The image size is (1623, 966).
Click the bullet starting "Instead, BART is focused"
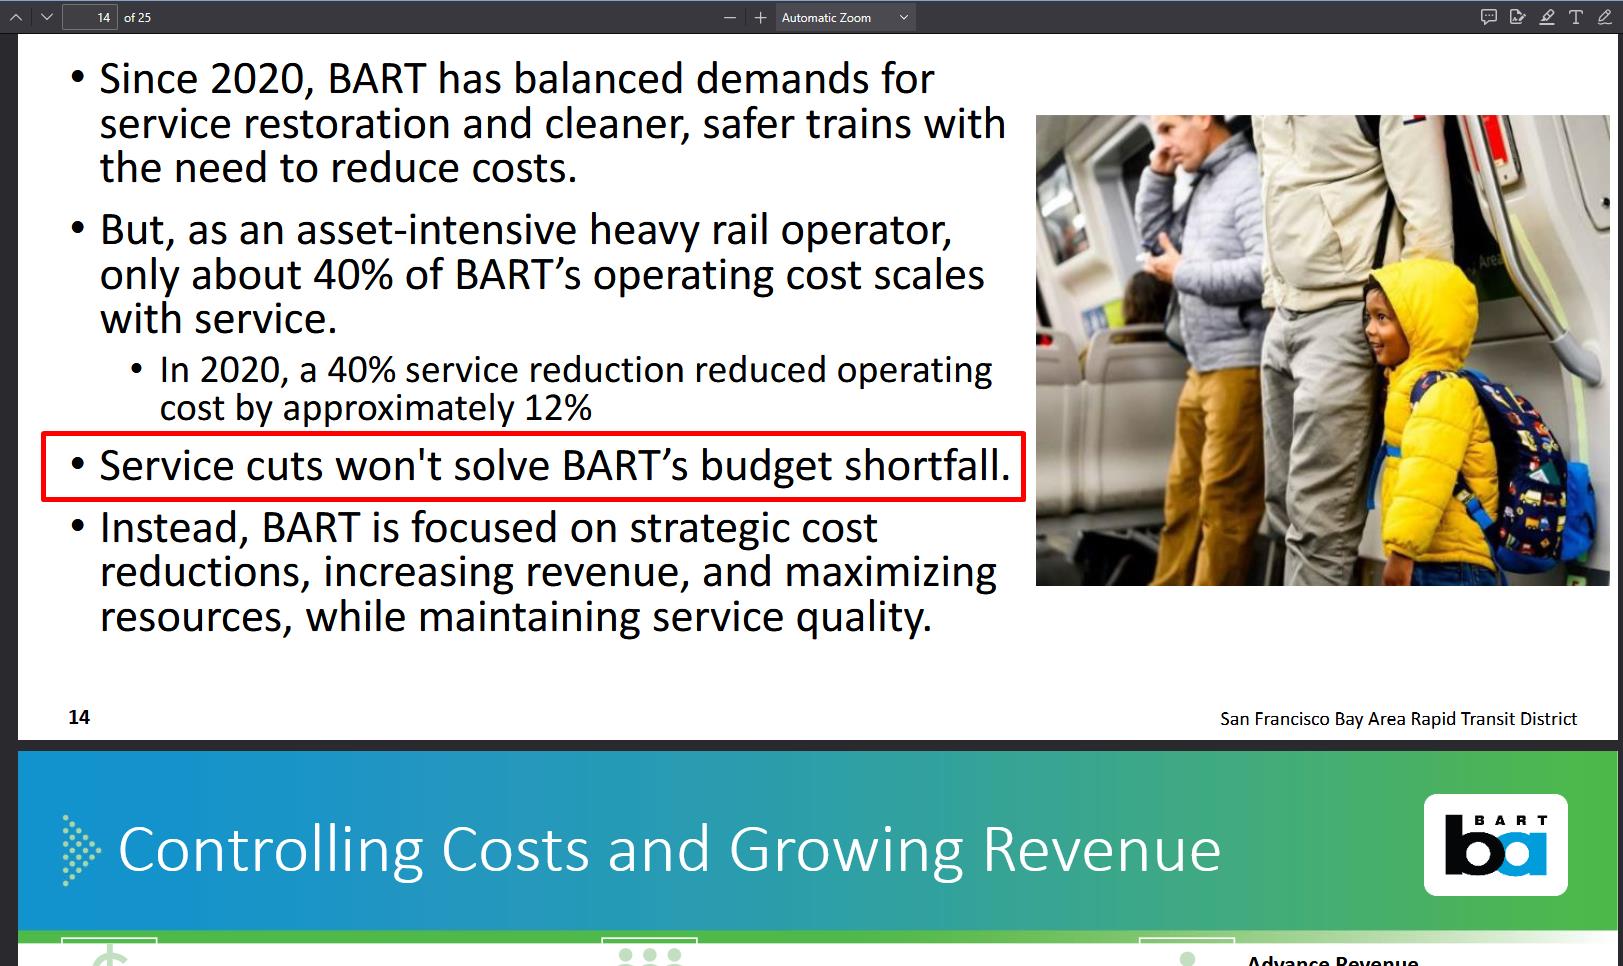(548, 572)
